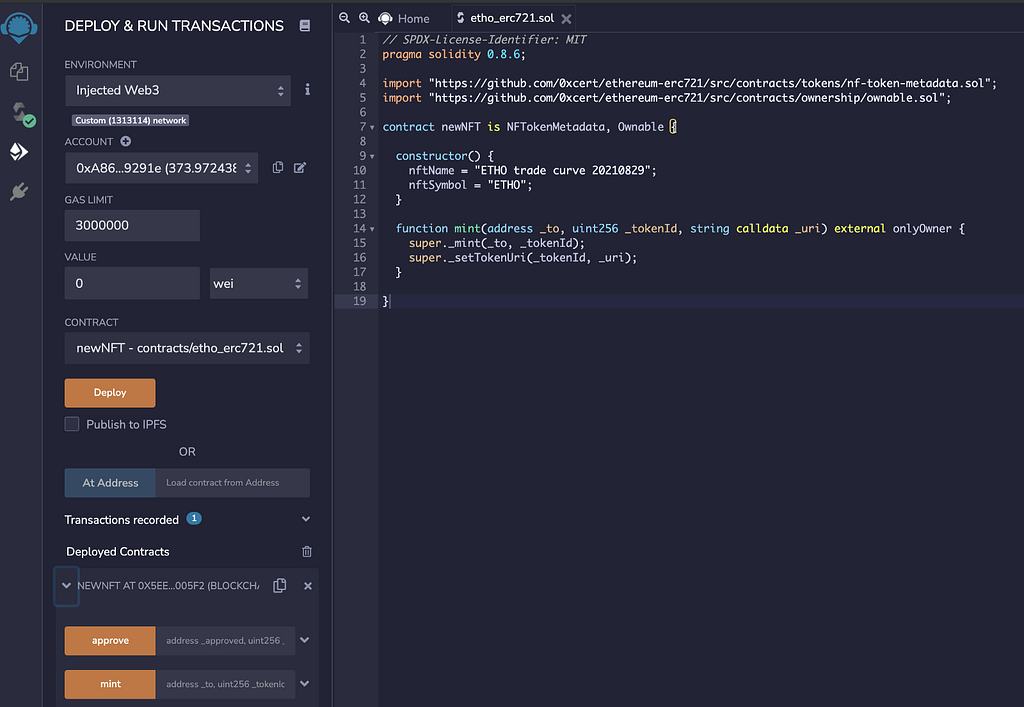Click the approve function button

pos(110,640)
